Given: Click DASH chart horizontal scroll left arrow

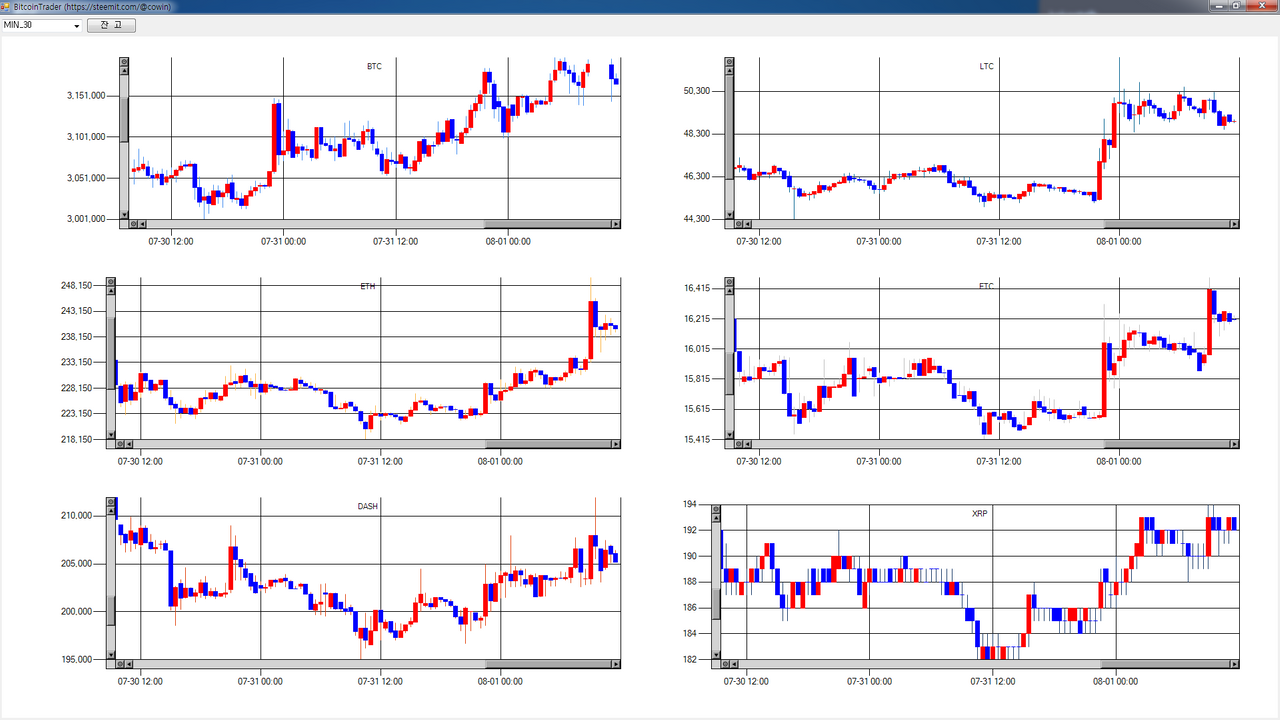Looking at the screenshot, I should point(130,664).
